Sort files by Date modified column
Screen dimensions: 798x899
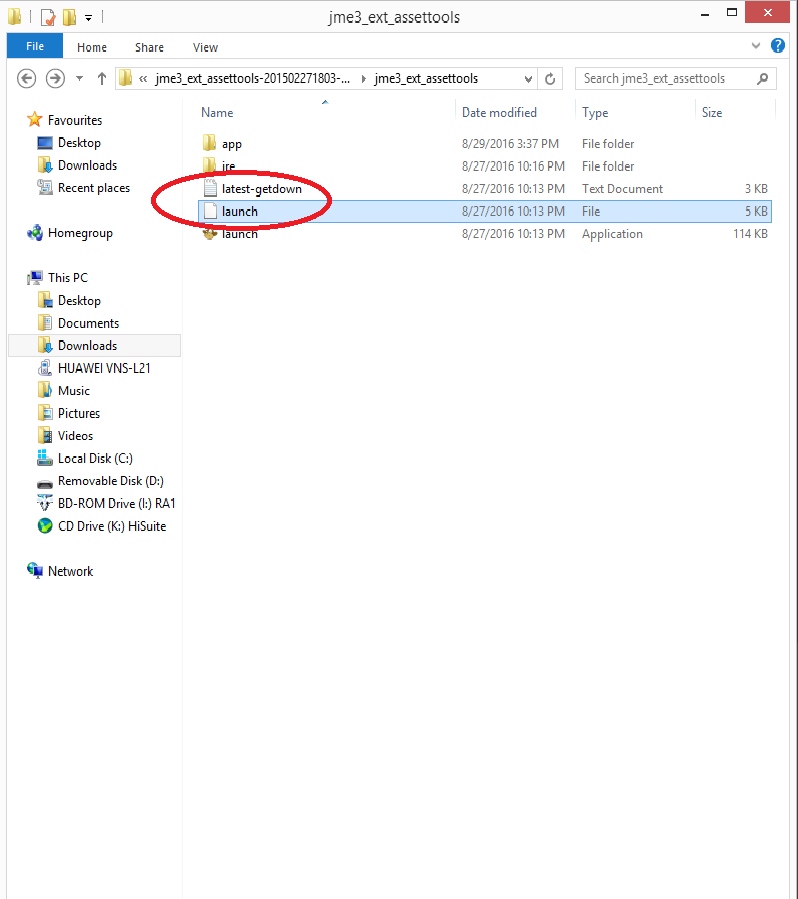pos(499,112)
